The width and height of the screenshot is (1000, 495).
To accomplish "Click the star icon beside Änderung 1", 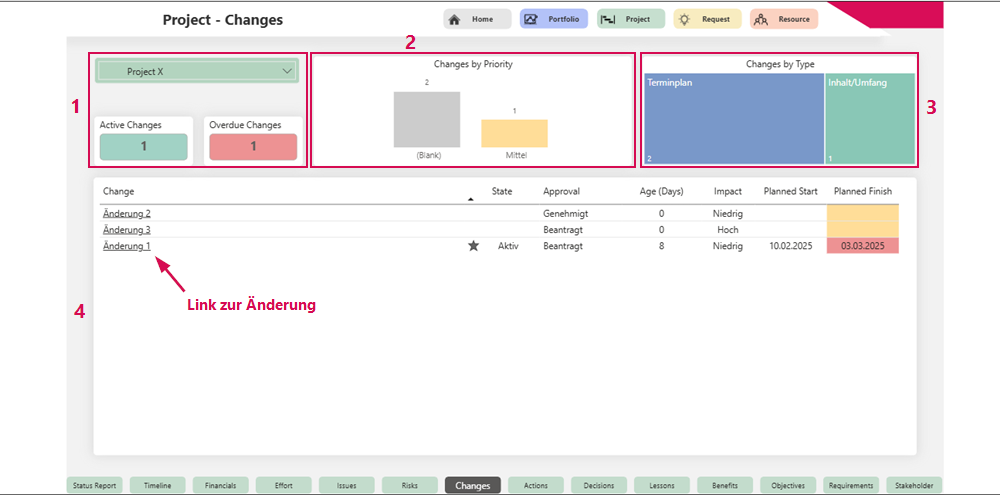I will click(473, 246).
